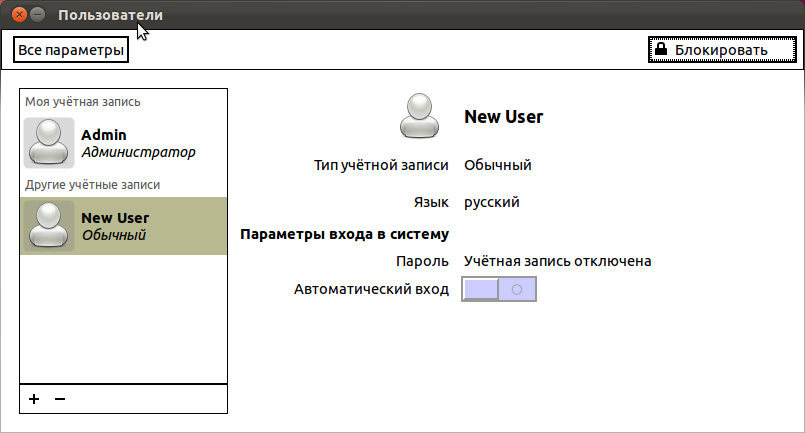
Task: Click the minus icon to remove user
Action: tap(60, 399)
